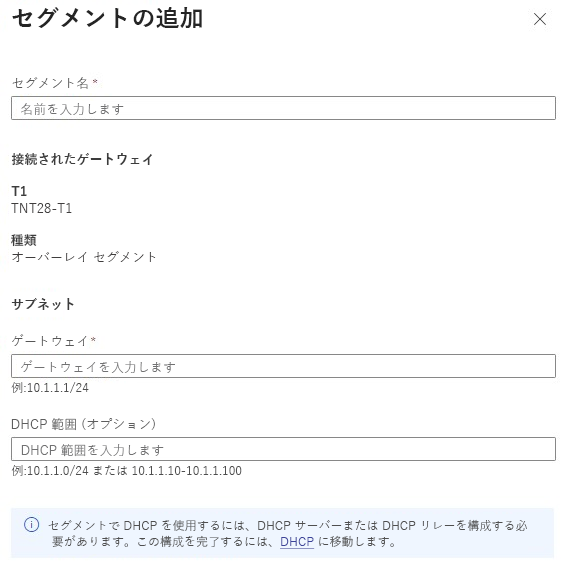Click the サブネット section heading
This screenshot has width=564, height=568.
tap(43, 304)
